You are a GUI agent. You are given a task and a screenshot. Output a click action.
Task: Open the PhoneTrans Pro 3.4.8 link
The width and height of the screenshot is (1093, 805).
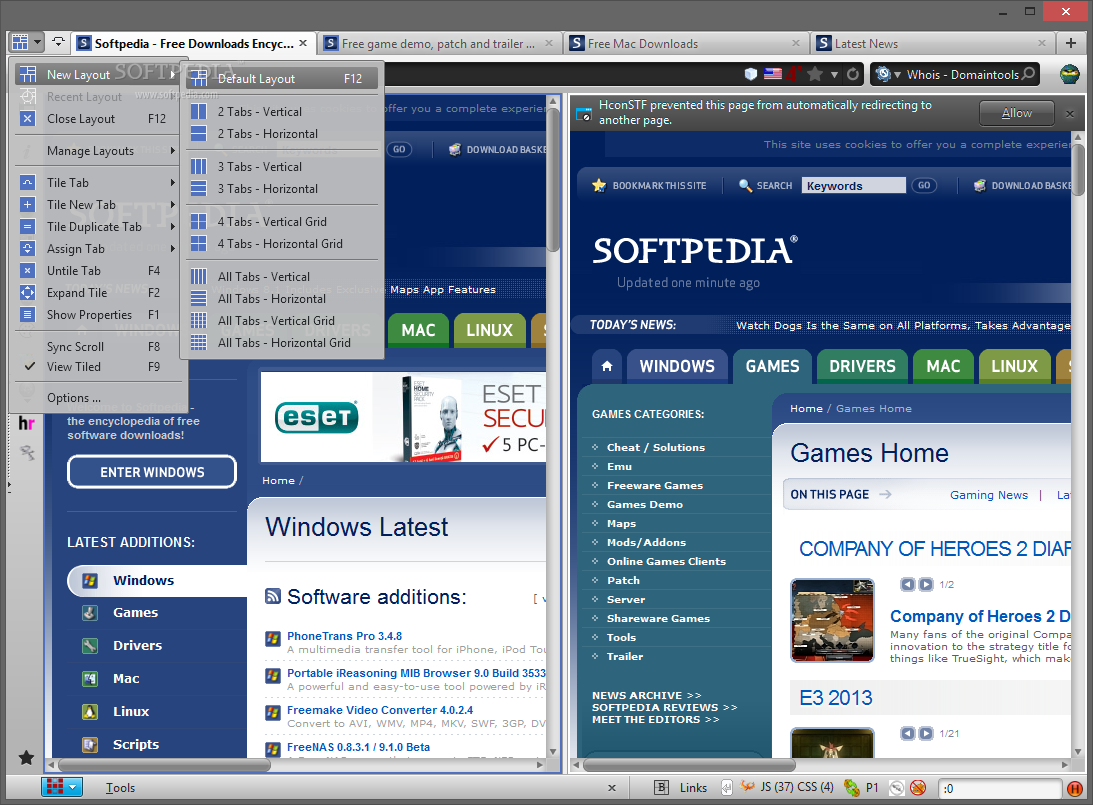pos(344,636)
